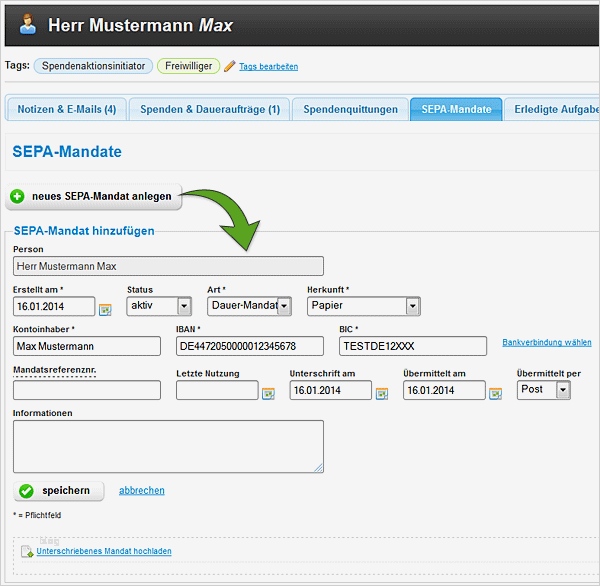
Task: Click the Spendenaktionsinitiator tag
Action: (93, 66)
